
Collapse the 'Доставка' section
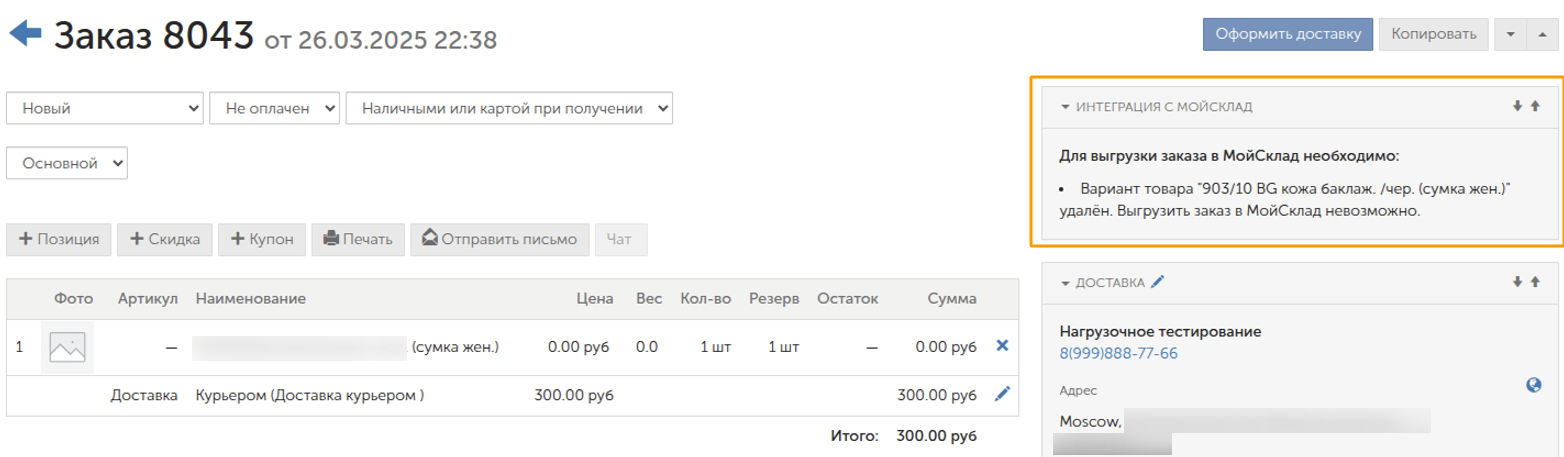1066,283
